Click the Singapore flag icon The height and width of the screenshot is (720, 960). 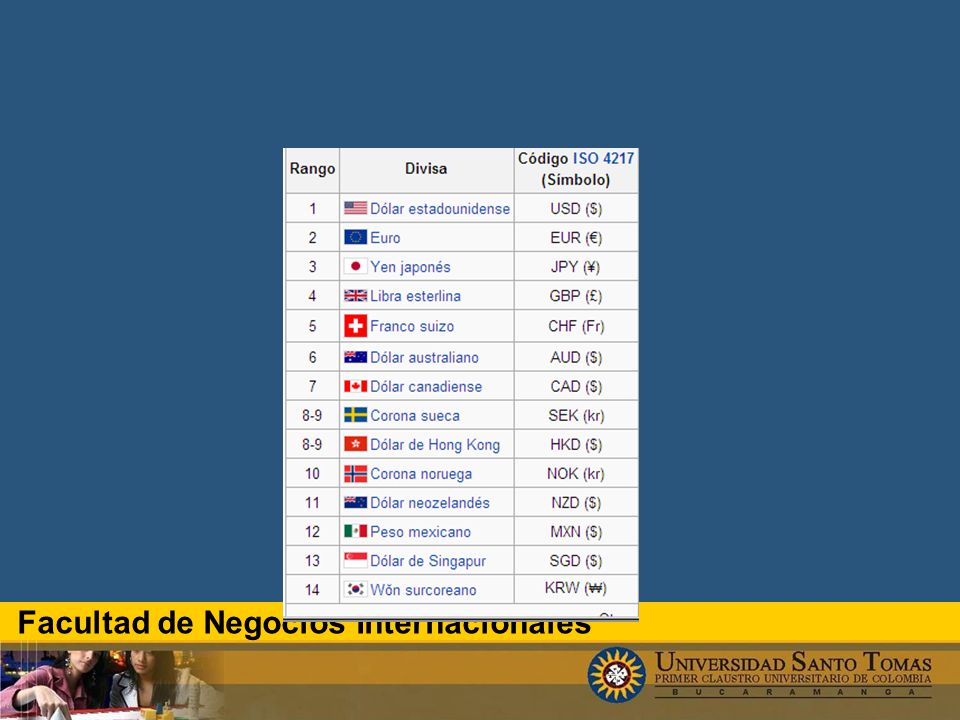click(355, 560)
